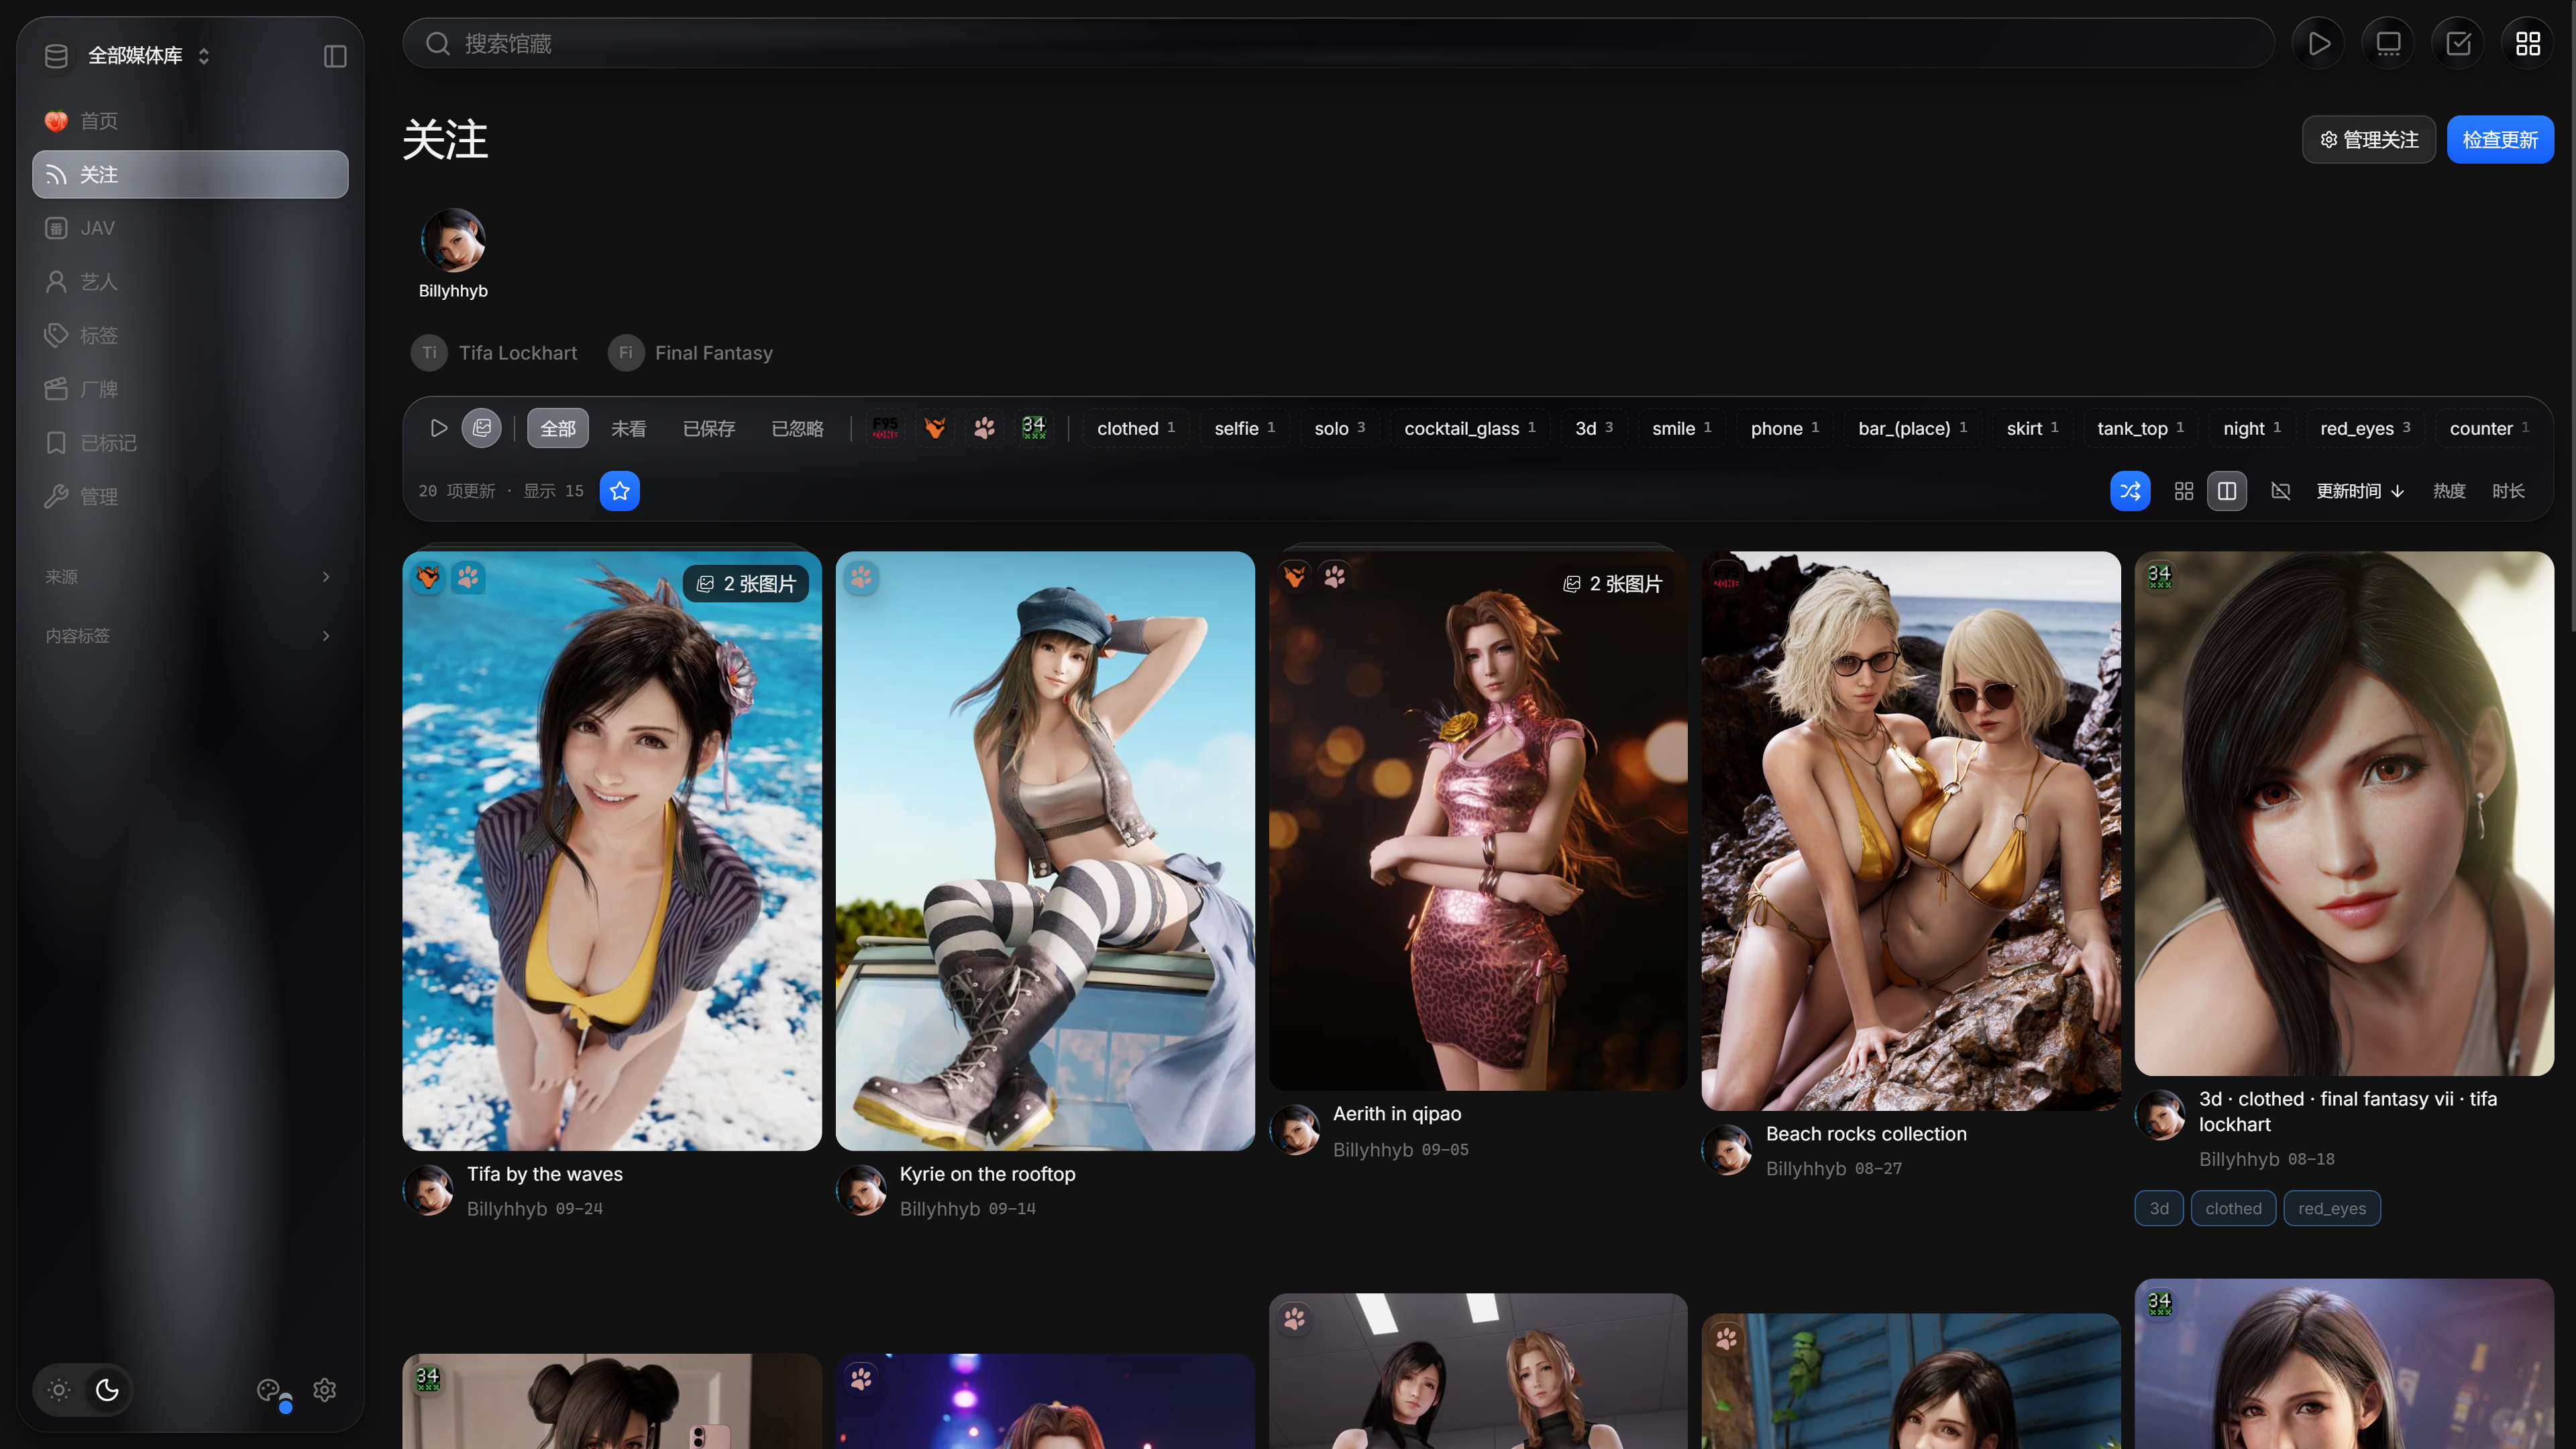Viewport: 2576px width, 1449px height.
Task: Open the Tifa Lockhart followed tag
Action: tap(495, 353)
